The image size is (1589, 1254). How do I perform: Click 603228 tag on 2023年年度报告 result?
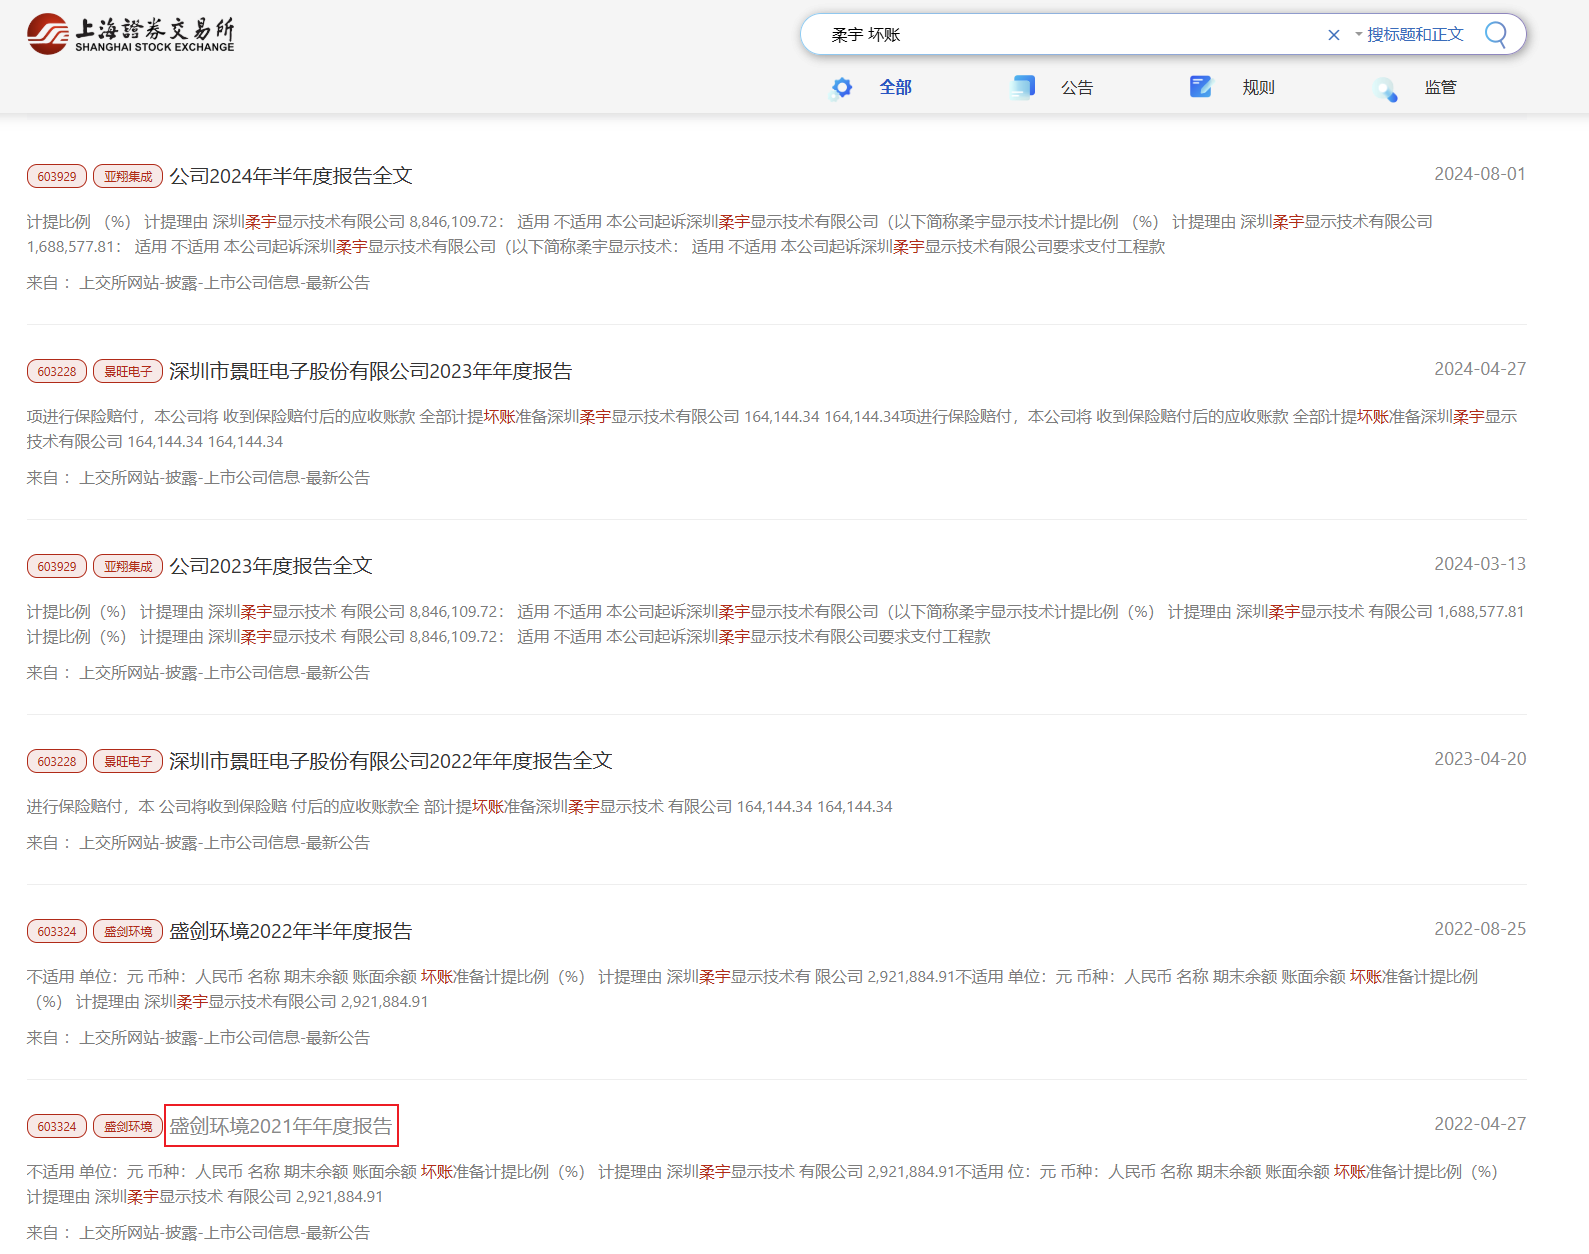(57, 371)
